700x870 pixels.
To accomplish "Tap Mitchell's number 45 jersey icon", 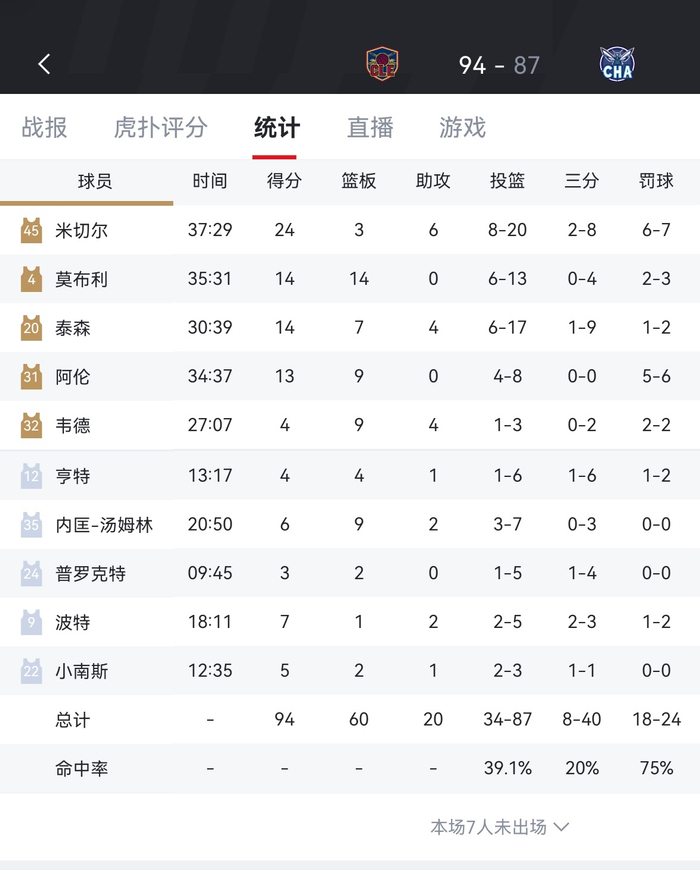I will pyautogui.click(x=31, y=230).
